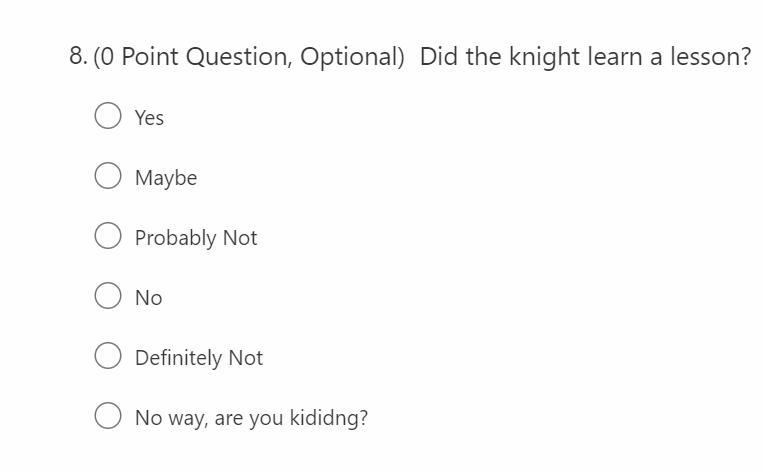Screen dimensions: 763x471
Task: Choose the "No way, are you kididng?" radio button
Action: [108, 417]
